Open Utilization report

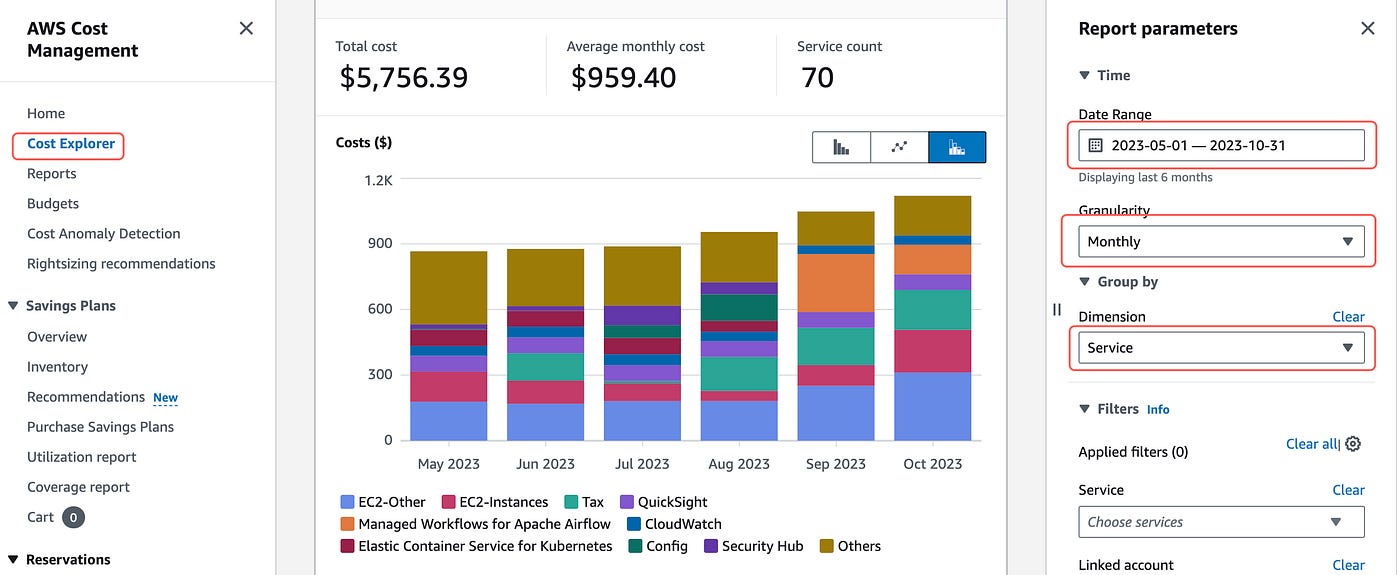click(82, 457)
